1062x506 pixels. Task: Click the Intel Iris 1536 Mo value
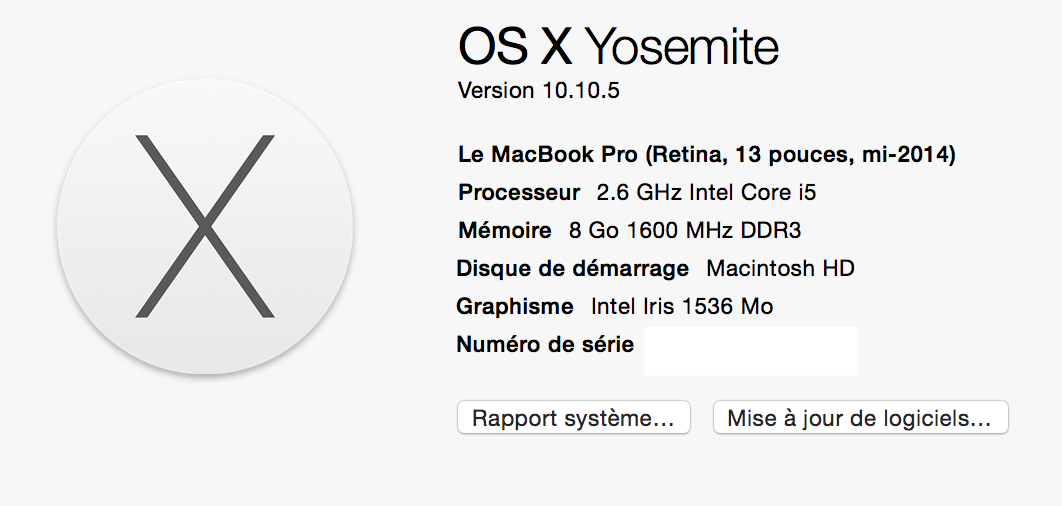point(682,306)
